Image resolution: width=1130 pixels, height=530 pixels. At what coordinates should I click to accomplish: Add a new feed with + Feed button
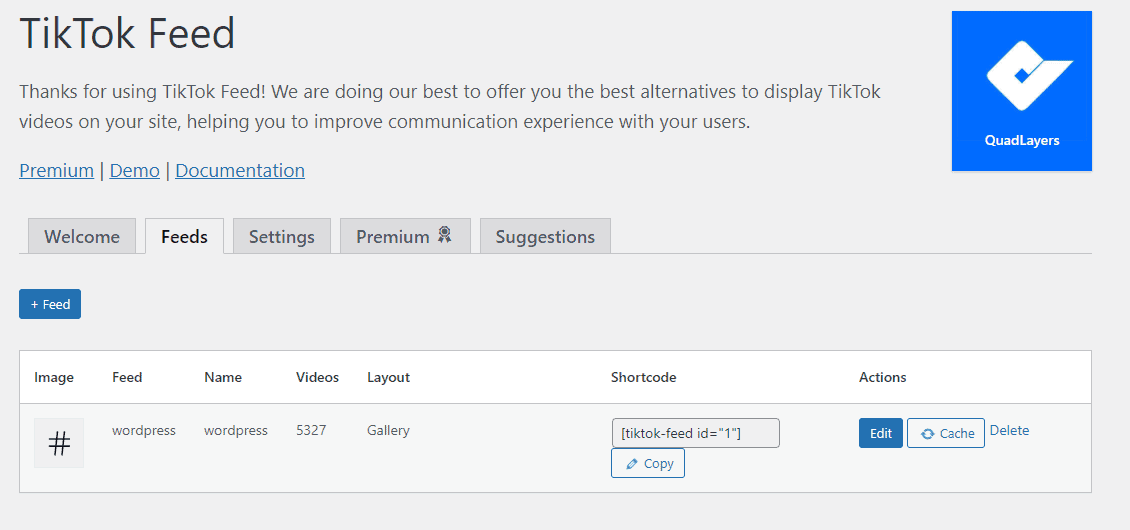[50, 304]
